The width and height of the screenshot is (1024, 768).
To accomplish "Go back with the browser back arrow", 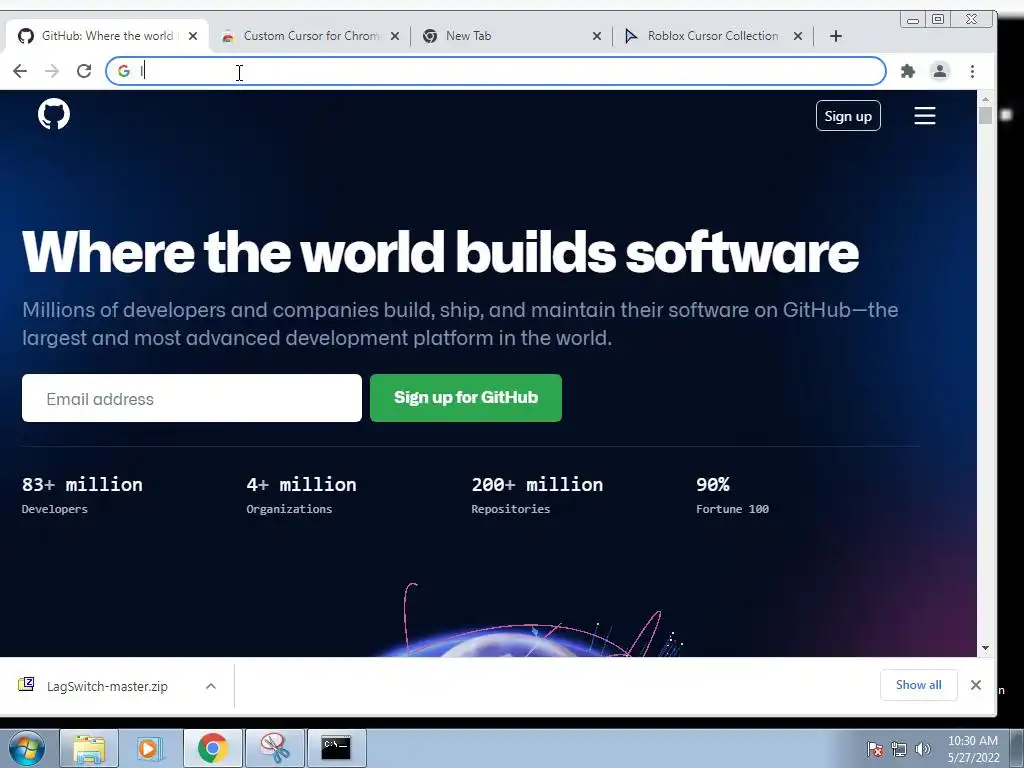I will click(20, 71).
